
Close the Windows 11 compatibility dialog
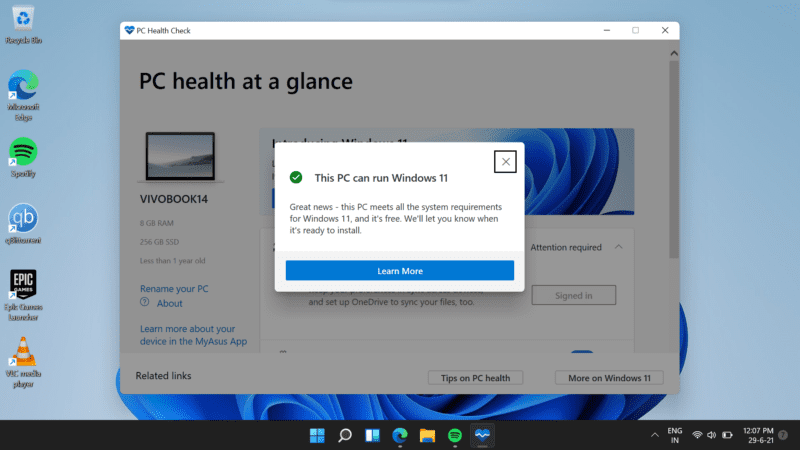coord(505,162)
